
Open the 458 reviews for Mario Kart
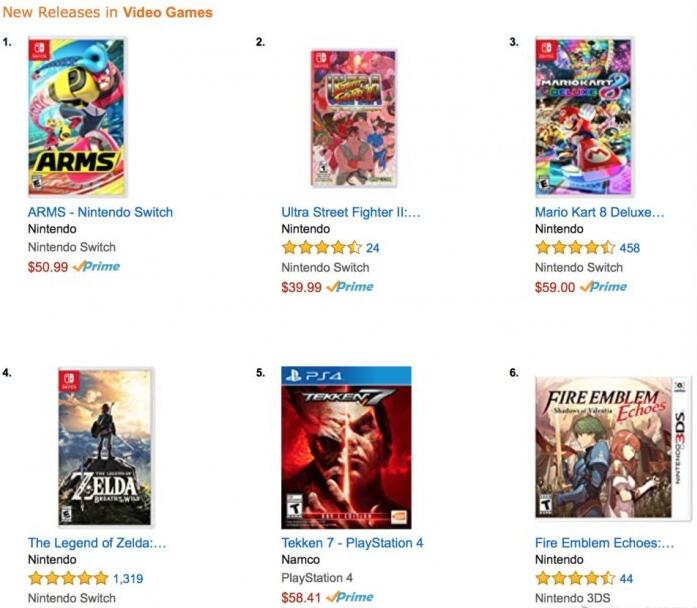(x=629, y=248)
